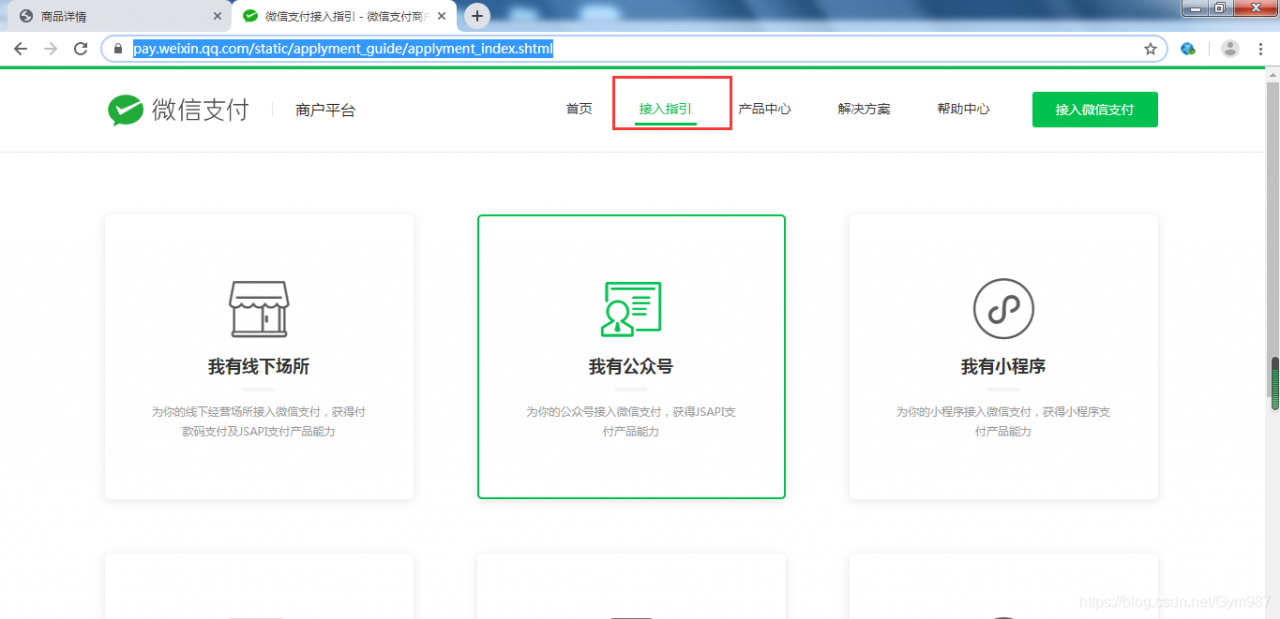Click the 商户平台 label
Screen dimensions: 1280x619
[x=325, y=110]
